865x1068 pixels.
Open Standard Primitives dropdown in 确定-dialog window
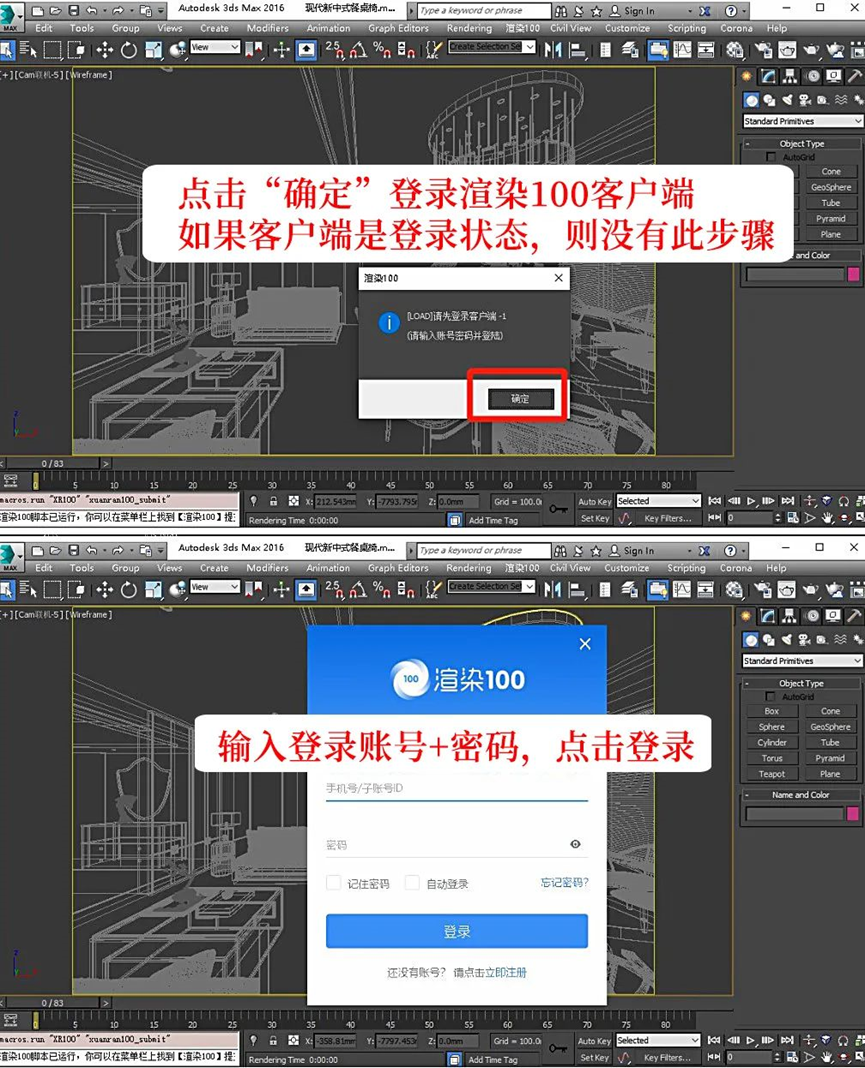[x=802, y=121]
